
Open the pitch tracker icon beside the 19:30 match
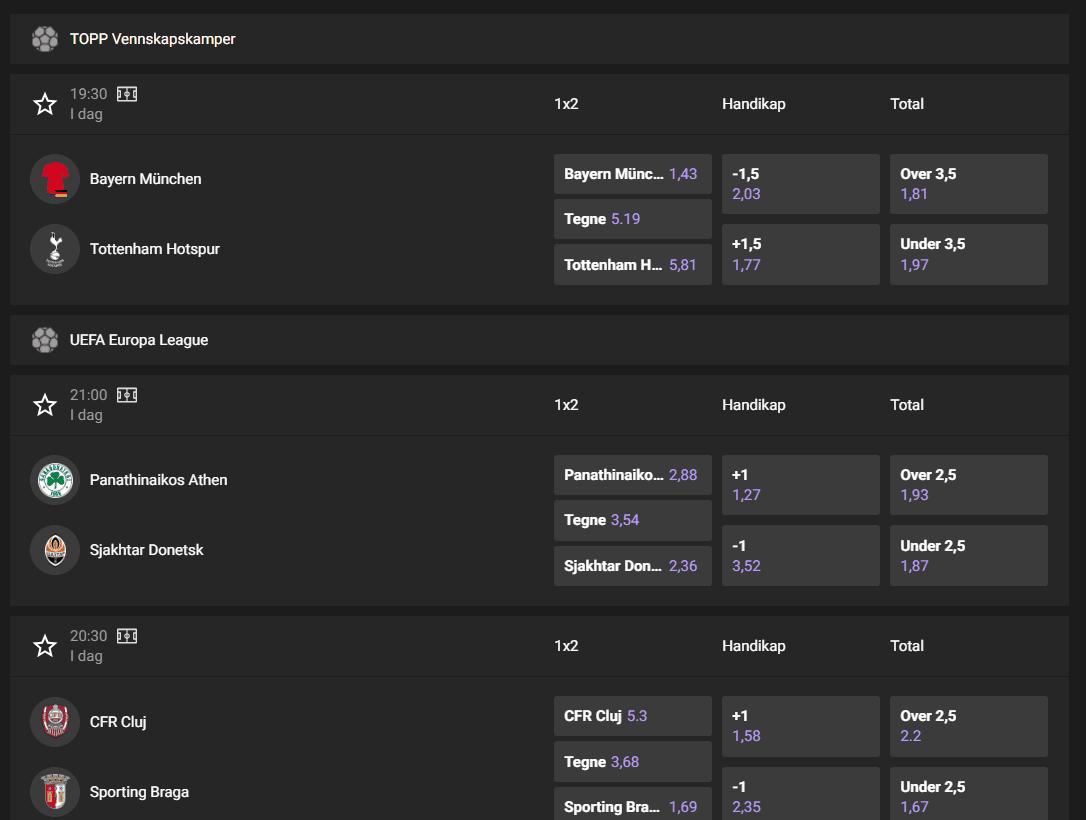pyautogui.click(x=126, y=93)
